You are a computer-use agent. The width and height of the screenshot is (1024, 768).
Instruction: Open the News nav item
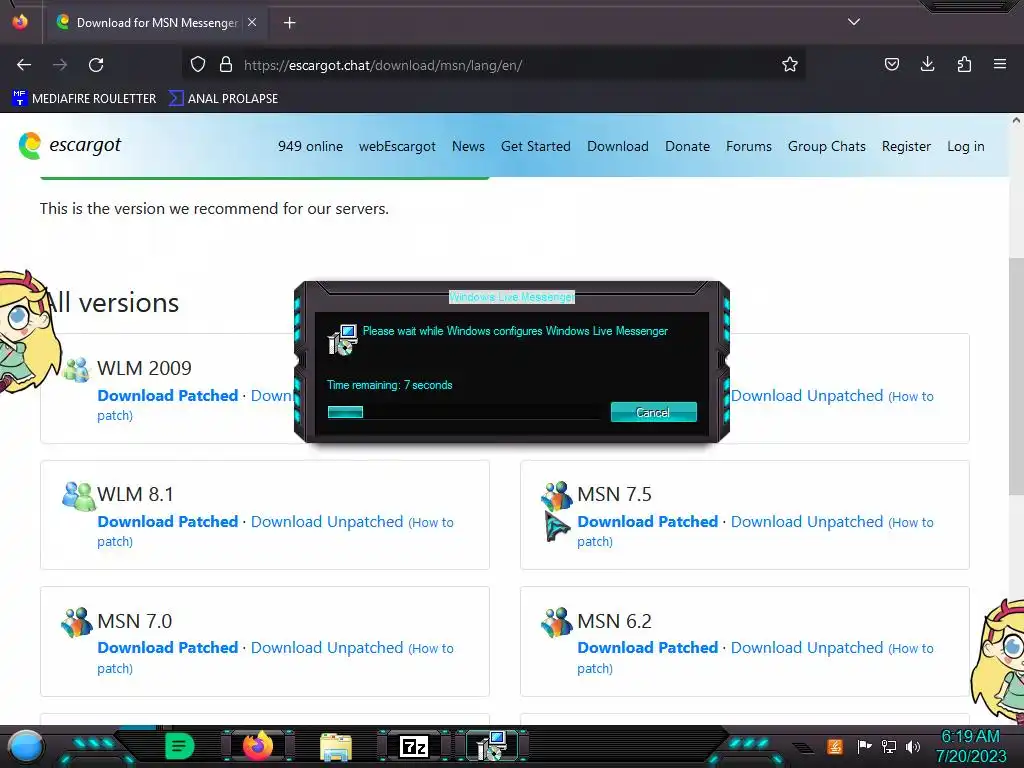[x=468, y=146]
